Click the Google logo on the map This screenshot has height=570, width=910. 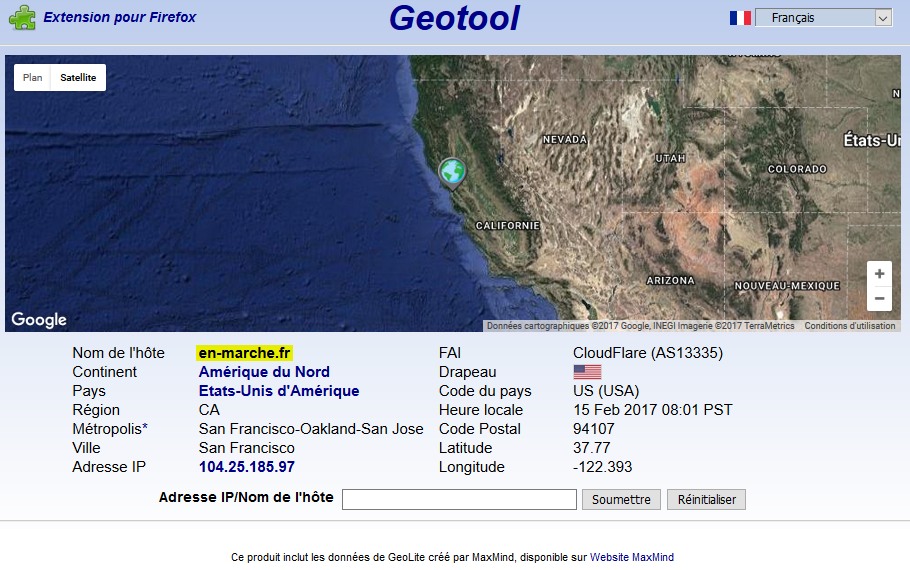39,320
